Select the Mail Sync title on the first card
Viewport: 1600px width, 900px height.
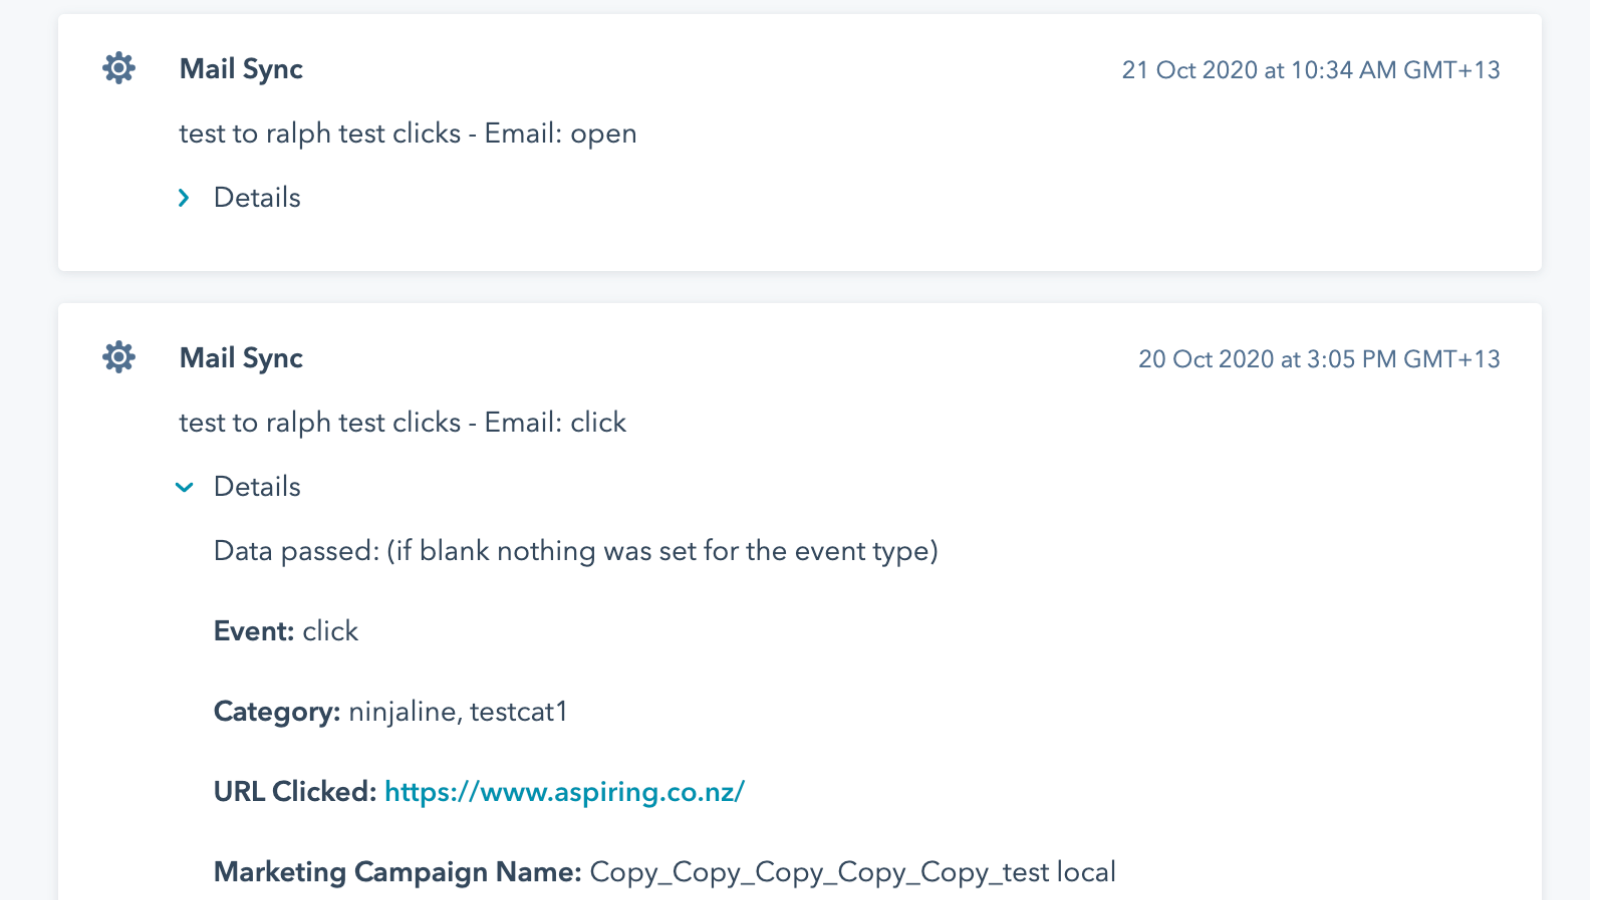pos(240,69)
